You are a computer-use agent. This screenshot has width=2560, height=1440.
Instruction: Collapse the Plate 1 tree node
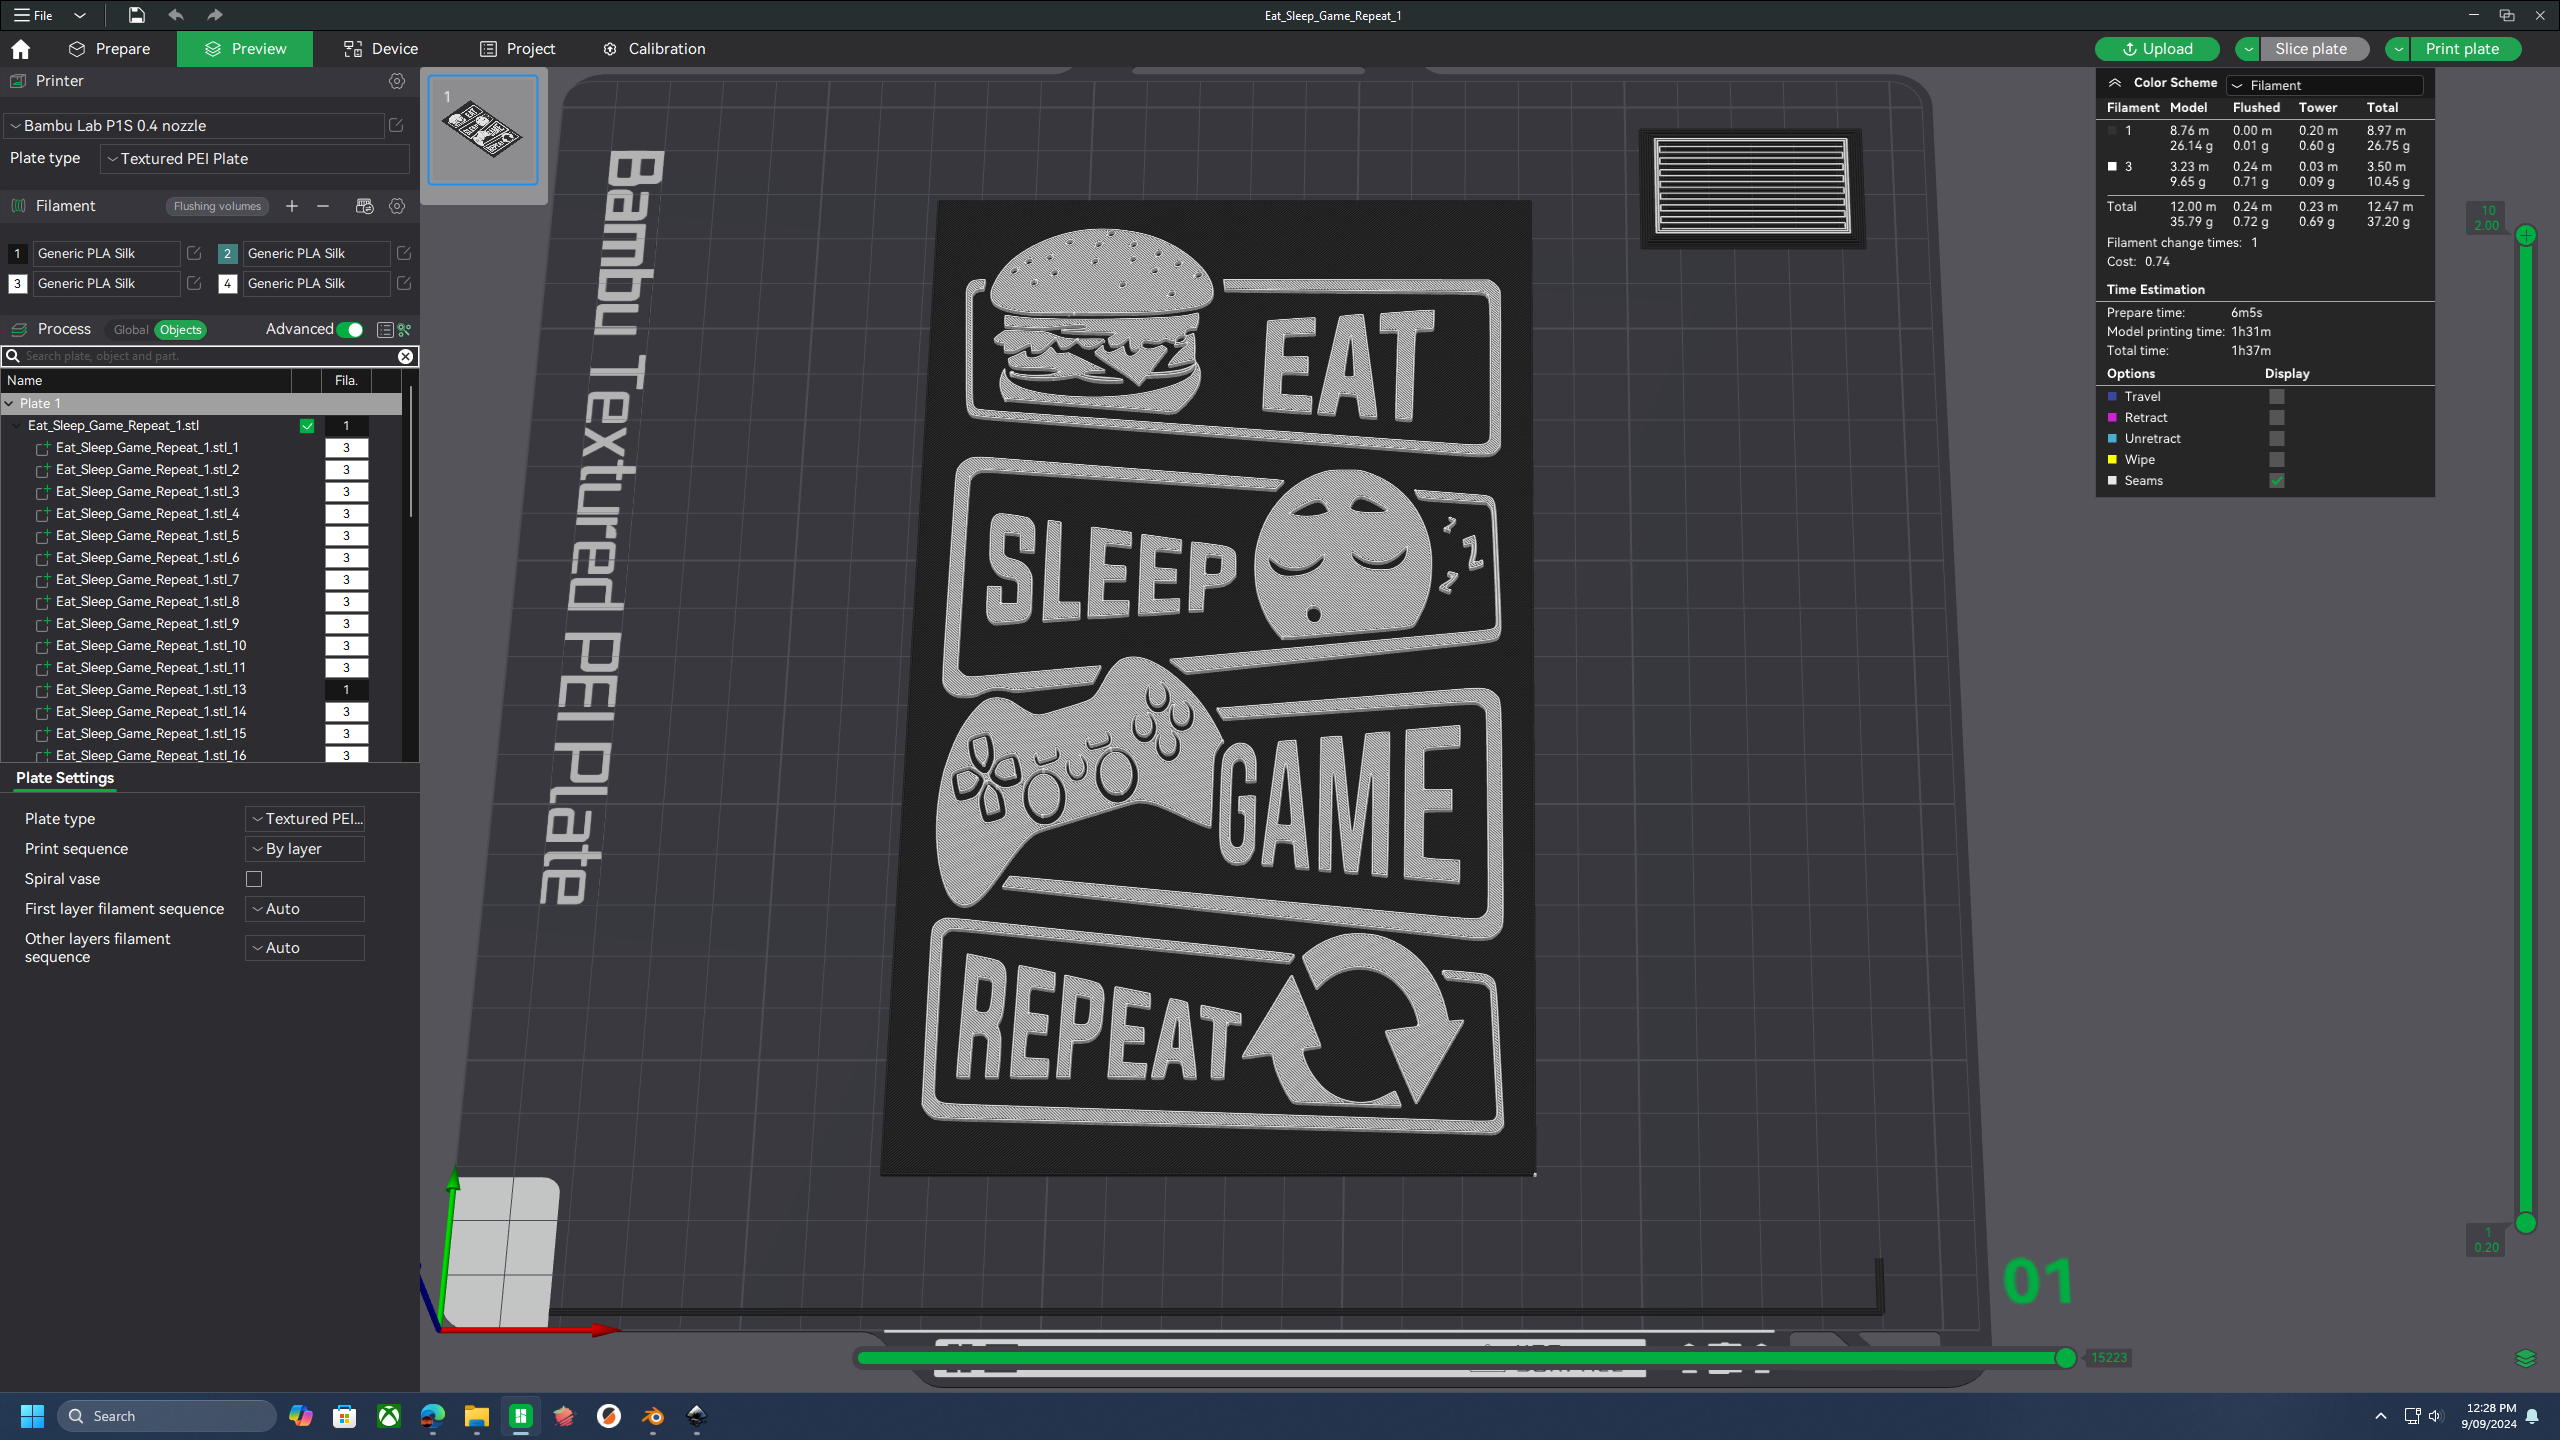[x=9, y=403]
